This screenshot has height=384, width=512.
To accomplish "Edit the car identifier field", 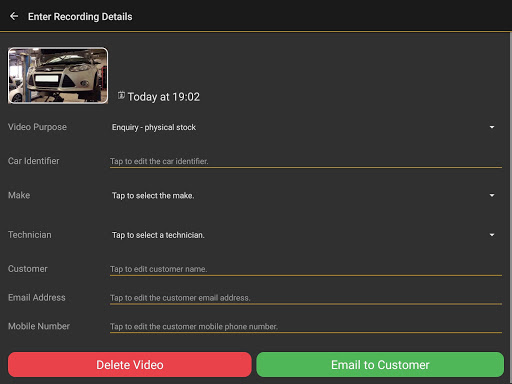I will [x=306, y=161].
